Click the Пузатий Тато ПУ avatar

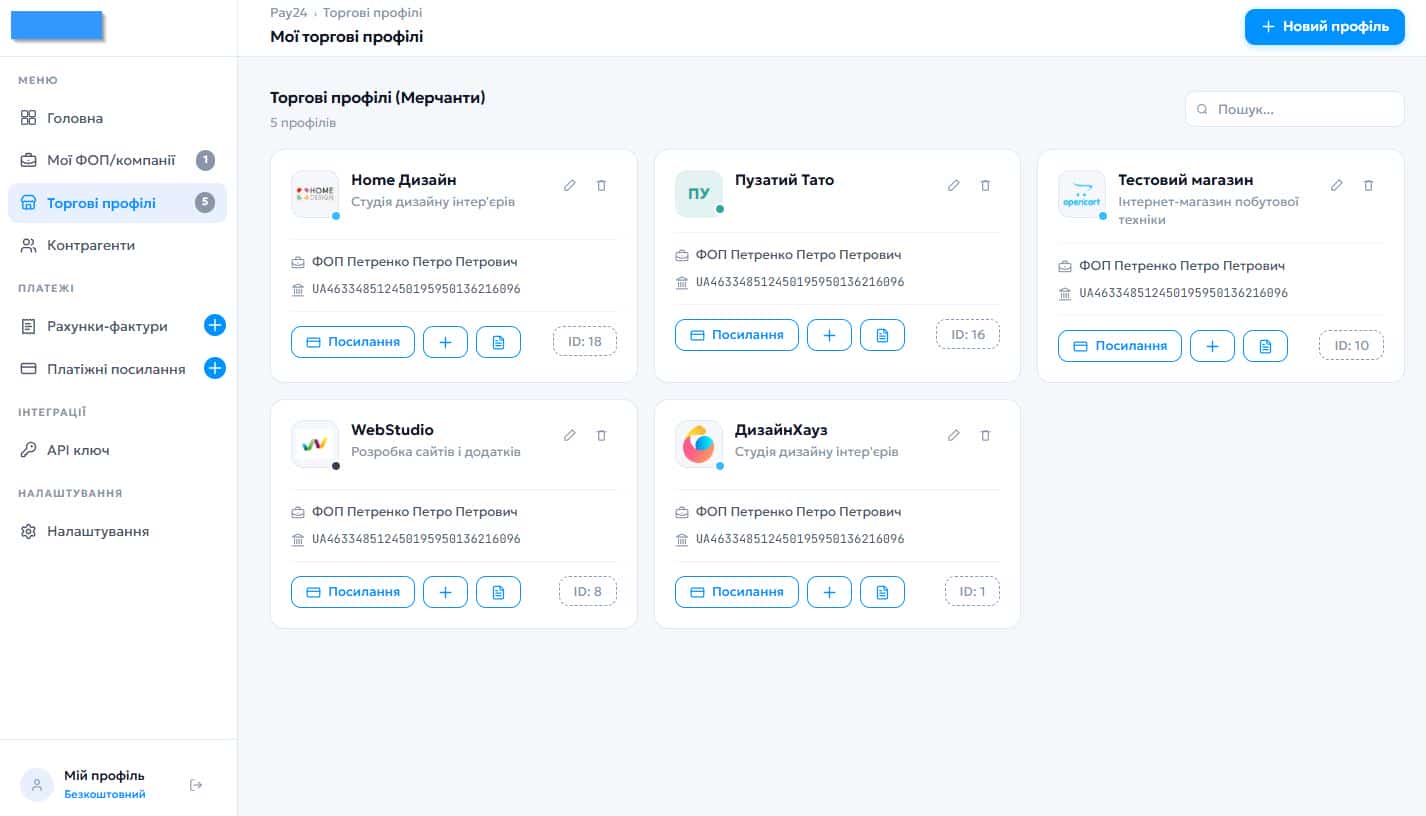point(699,194)
